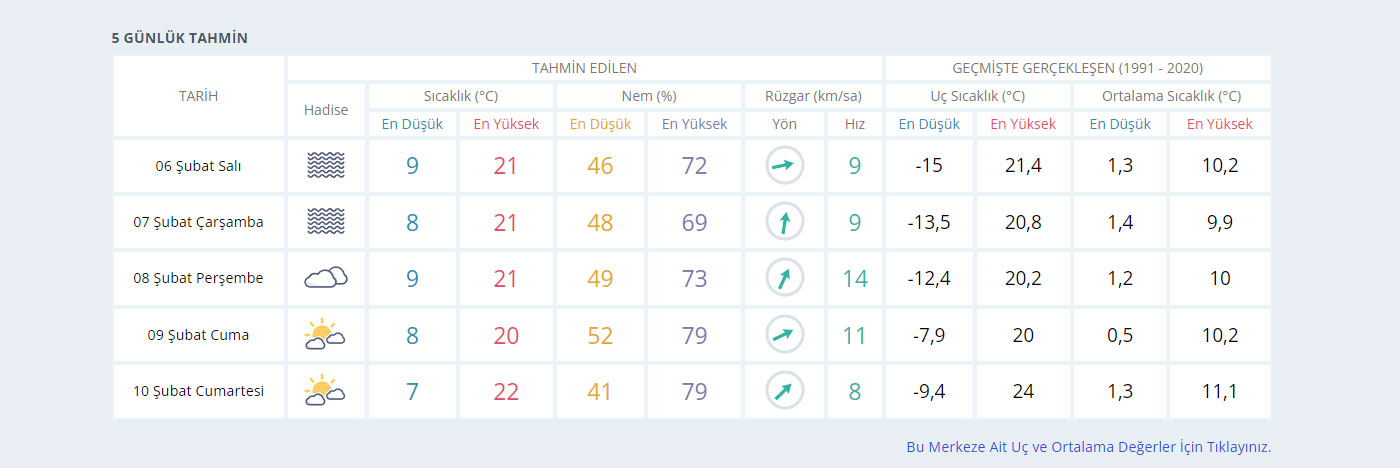Select the GEÇMİŞTE GERÇEKLEŞEN (1991 - 2020) header
Screen dimensions: 1400x468
point(1077,68)
